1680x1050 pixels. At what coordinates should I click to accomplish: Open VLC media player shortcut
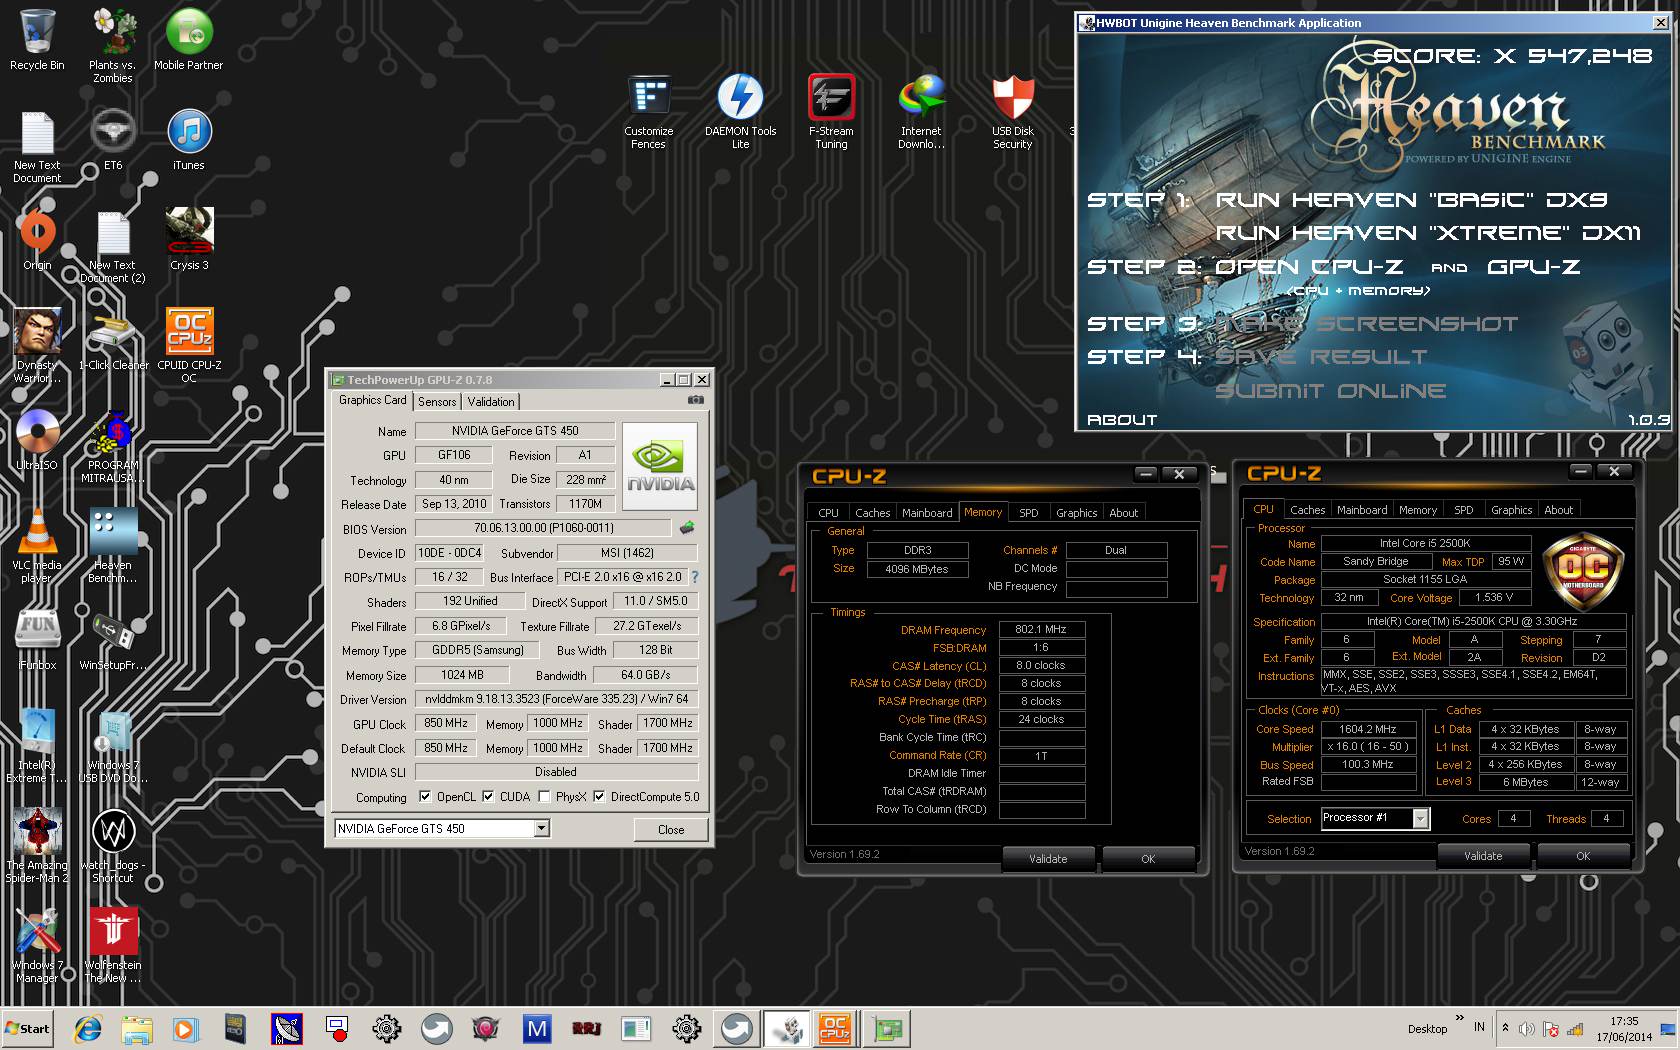pos(37,545)
